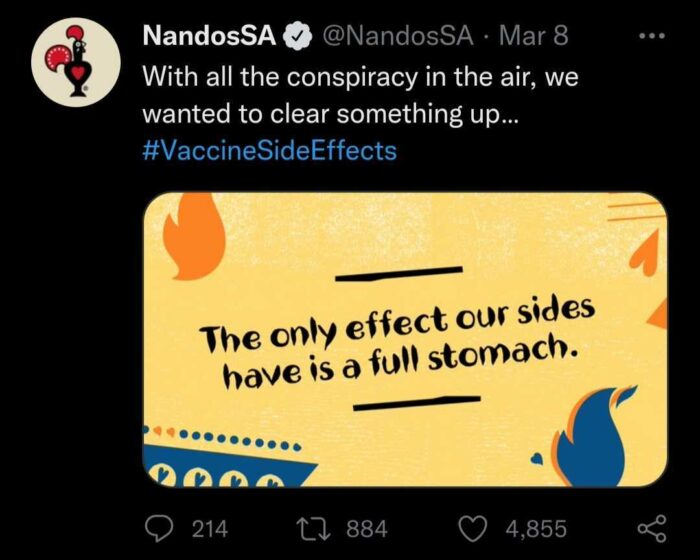Open the three-dot more options menu
Image resolution: width=700 pixels, height=560 pixels.
point(652,35)
